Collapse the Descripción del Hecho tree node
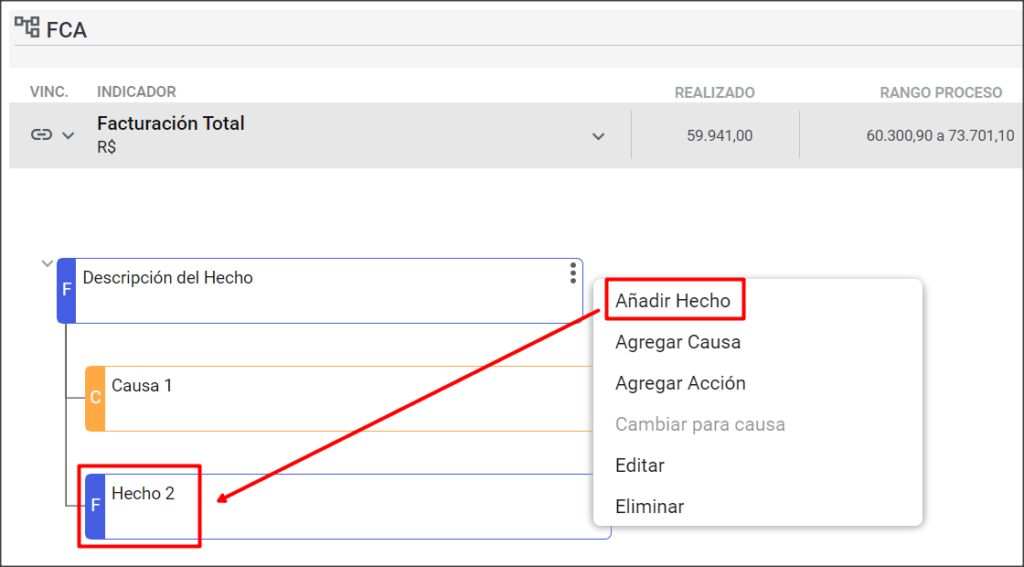This screenshot has height=567, width=1024. [47, 265]
